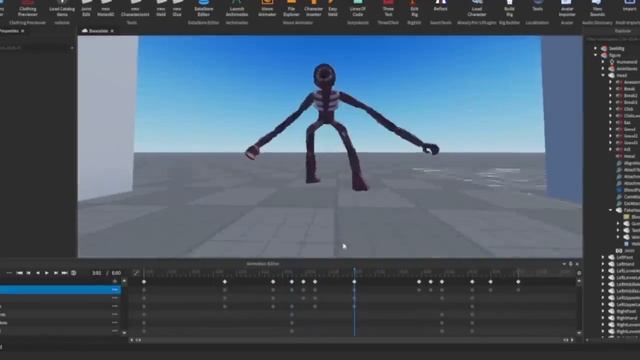640x360 pixels.
Task: Jump to the first animation frame
Action: pyautogui.click(x=19, y=273)
